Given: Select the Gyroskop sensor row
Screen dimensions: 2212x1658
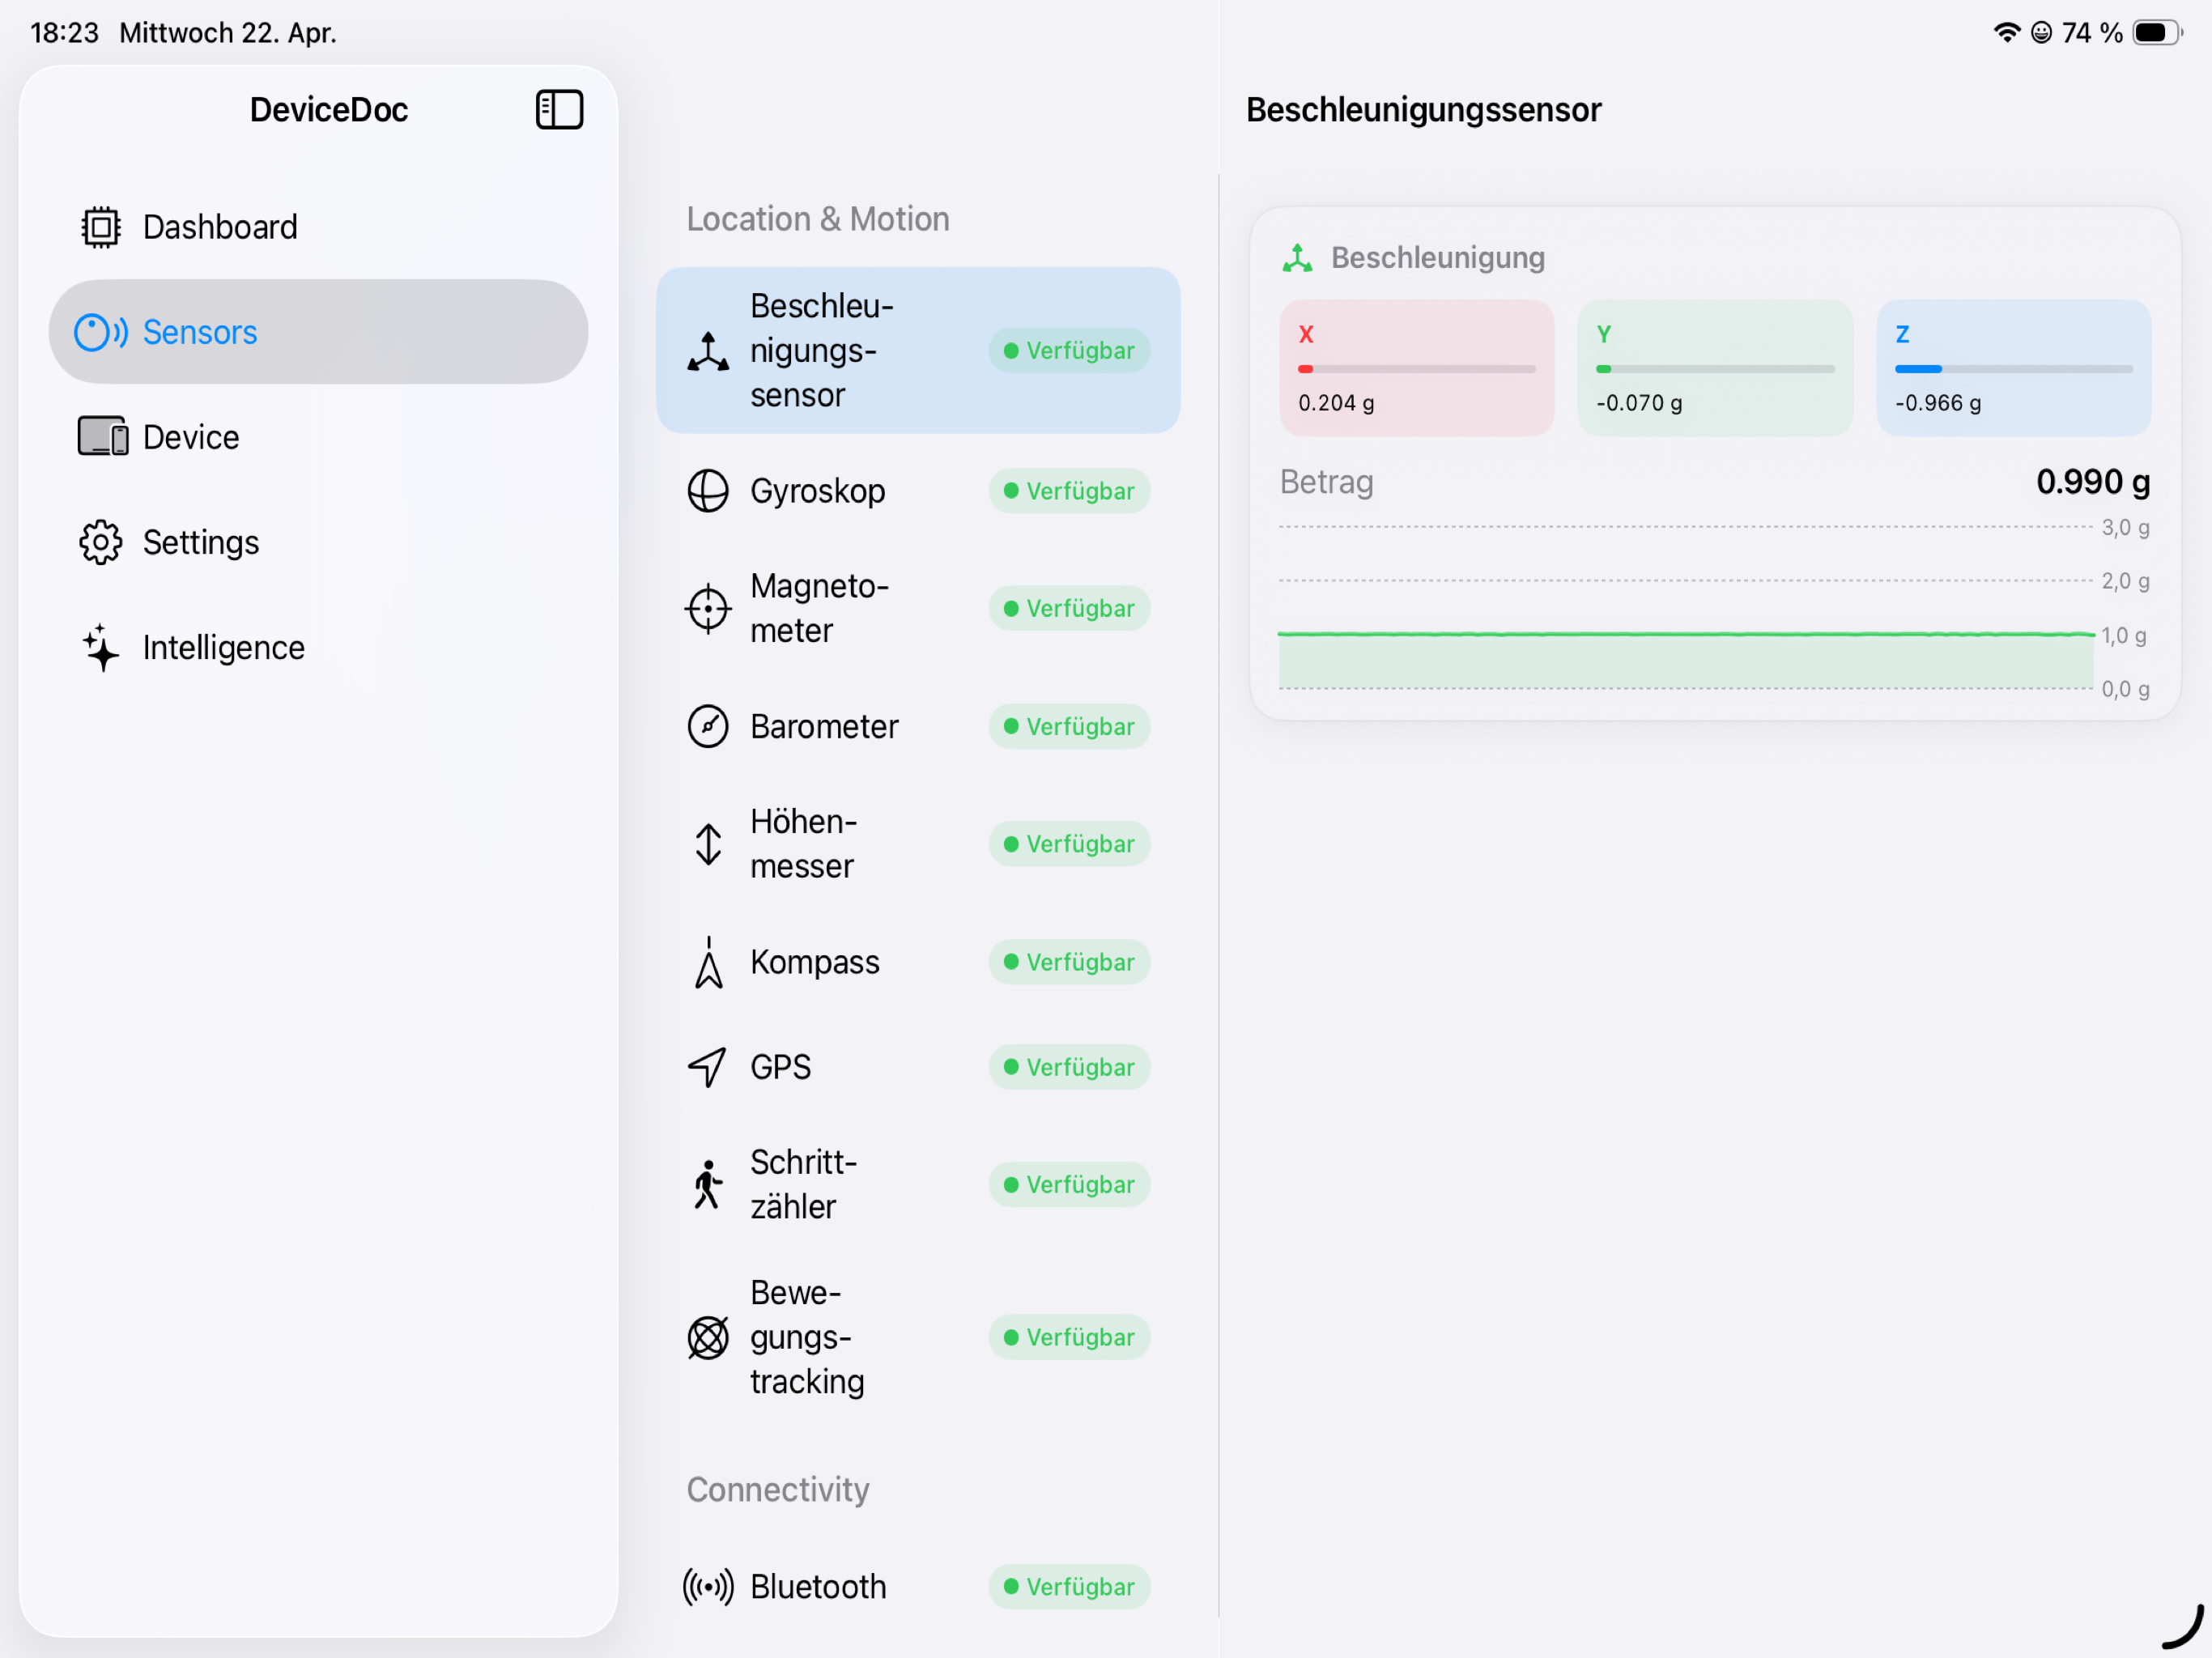Looking at the screenshot, I should point(918,491).
